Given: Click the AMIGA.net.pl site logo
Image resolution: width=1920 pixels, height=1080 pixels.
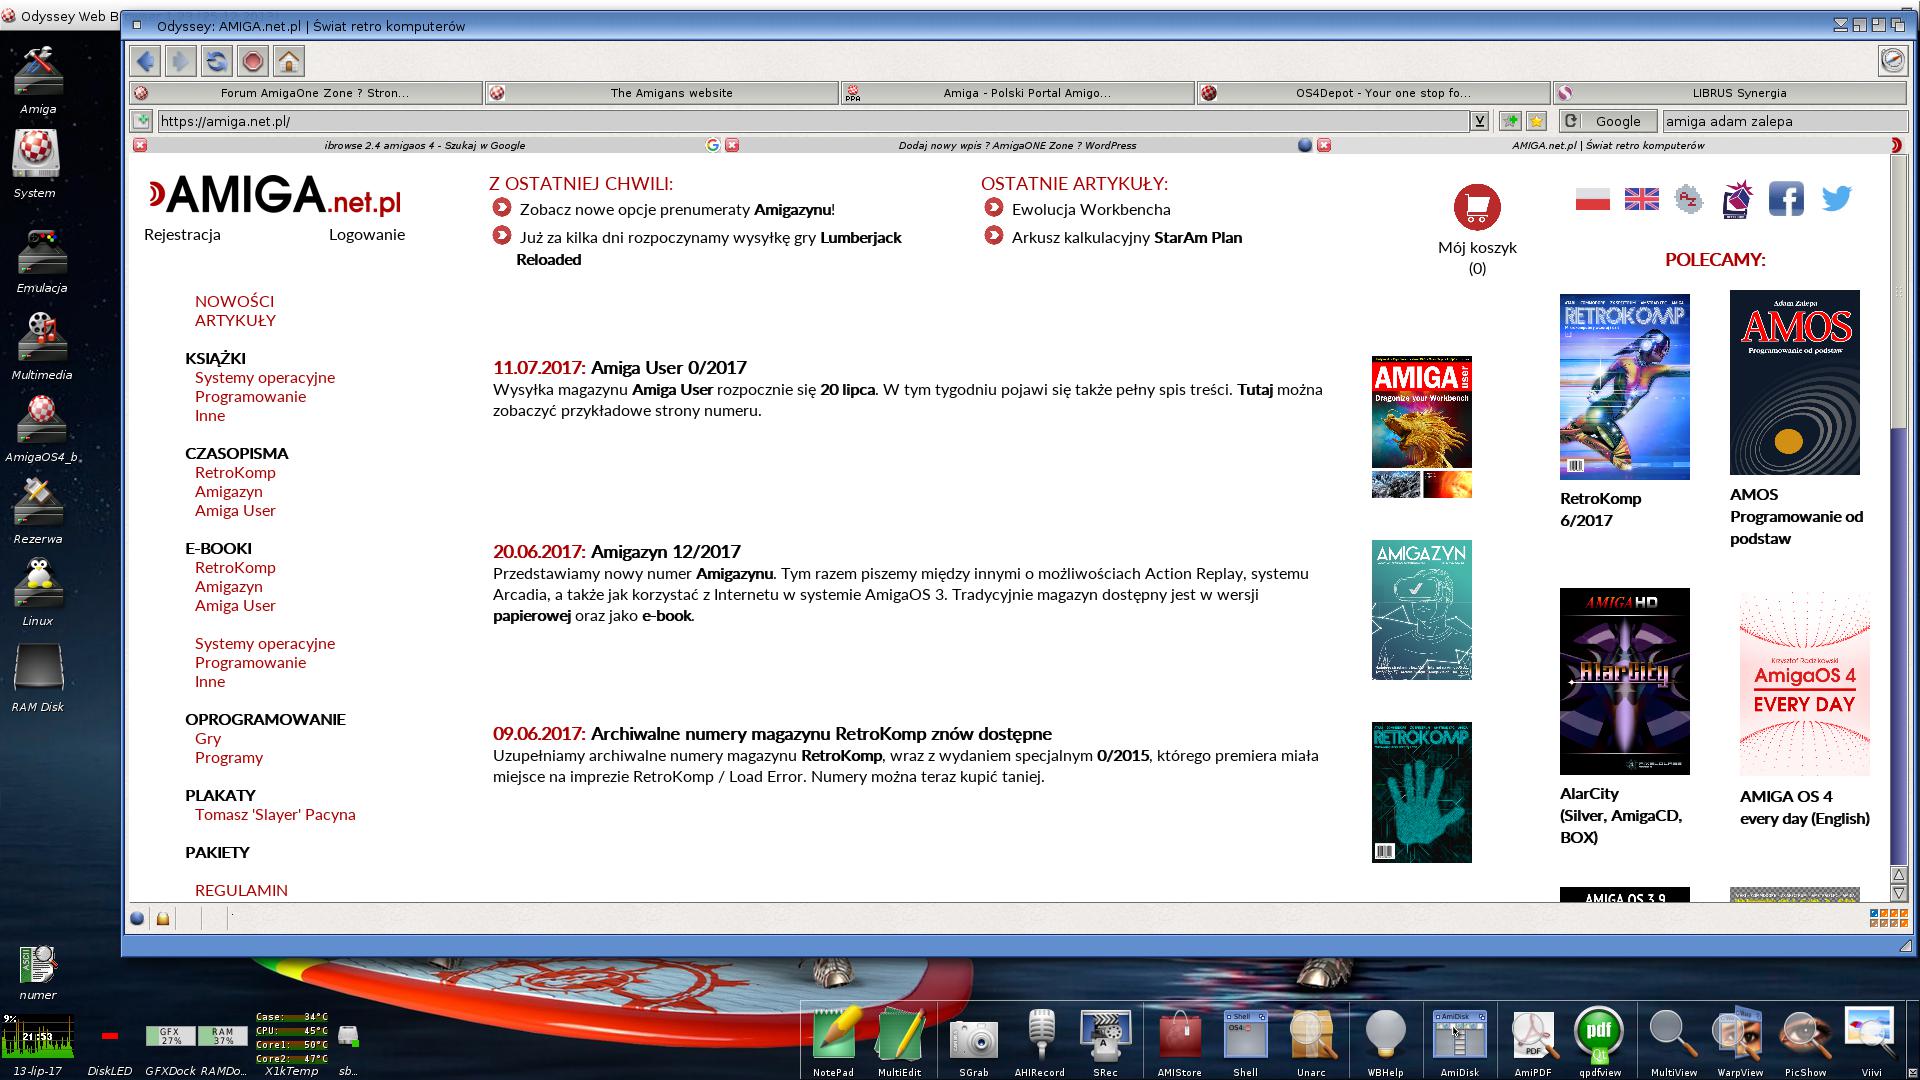Looking at the screenshot, I should (275, 194).
